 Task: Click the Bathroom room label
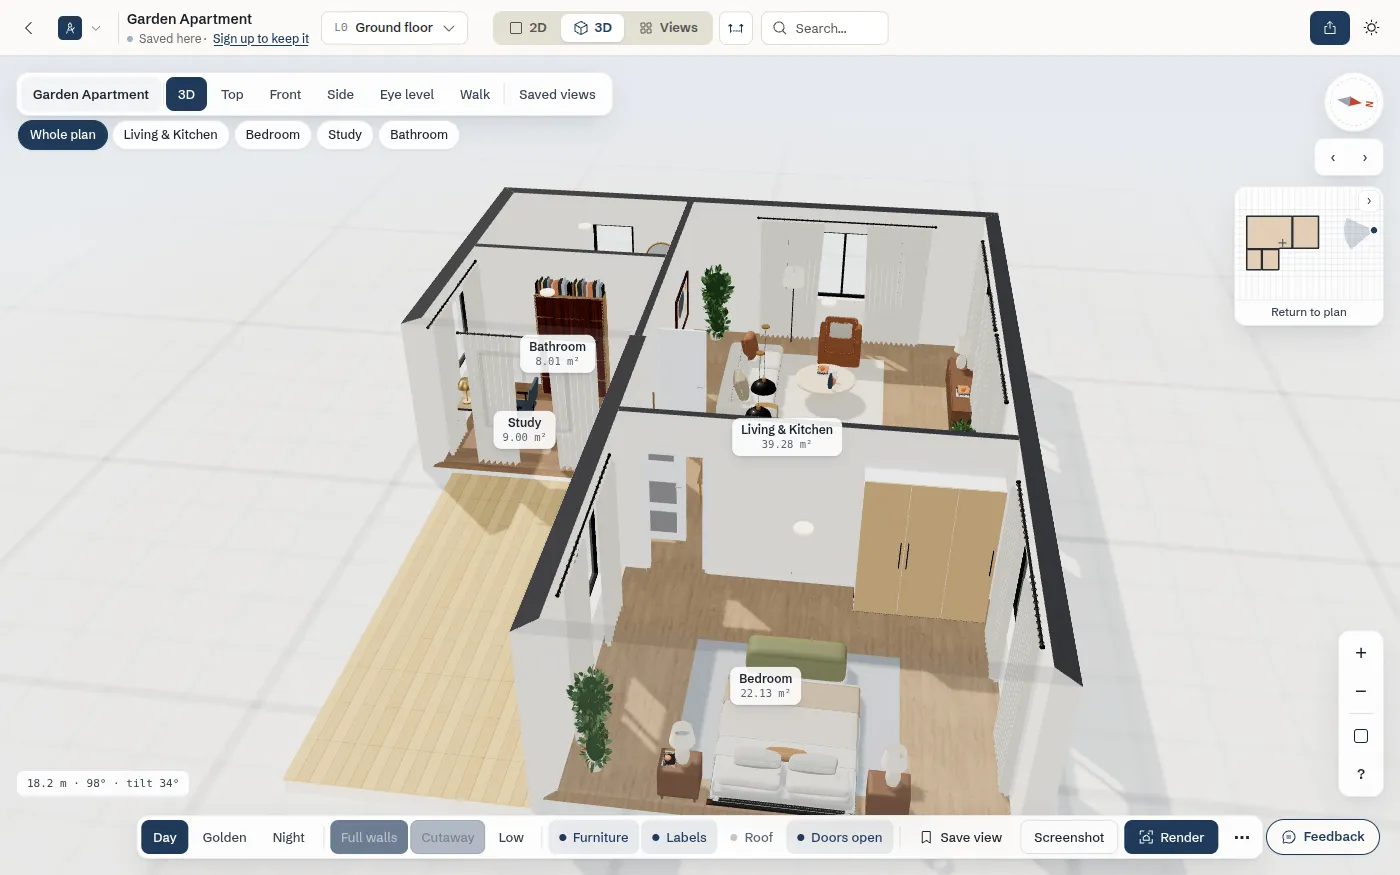(x=557, y=354)
